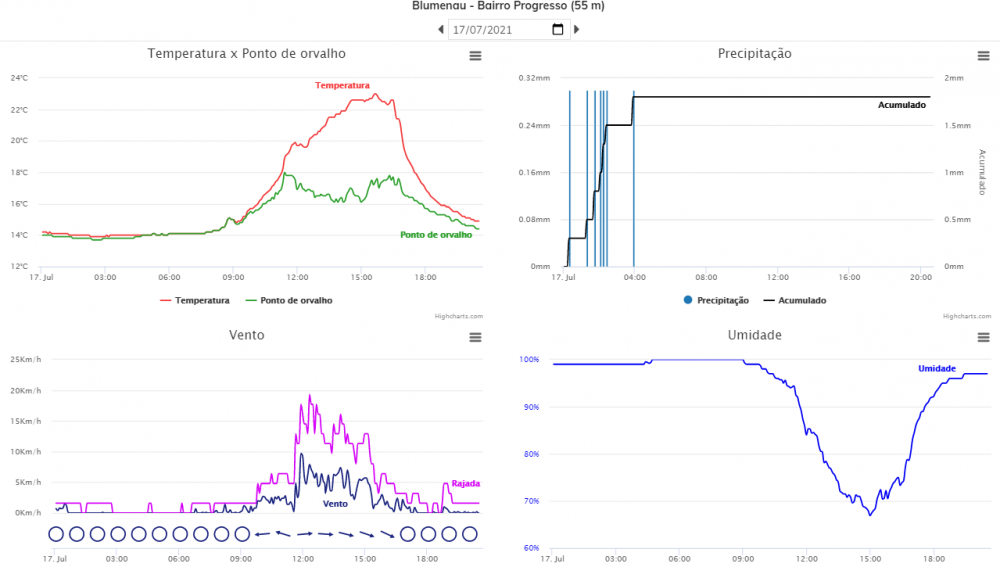Image resolution: width=1000 pixels, height=567 pixels.
Task: Click the precipitation bar at 04:00
Action: coord(634,180)
